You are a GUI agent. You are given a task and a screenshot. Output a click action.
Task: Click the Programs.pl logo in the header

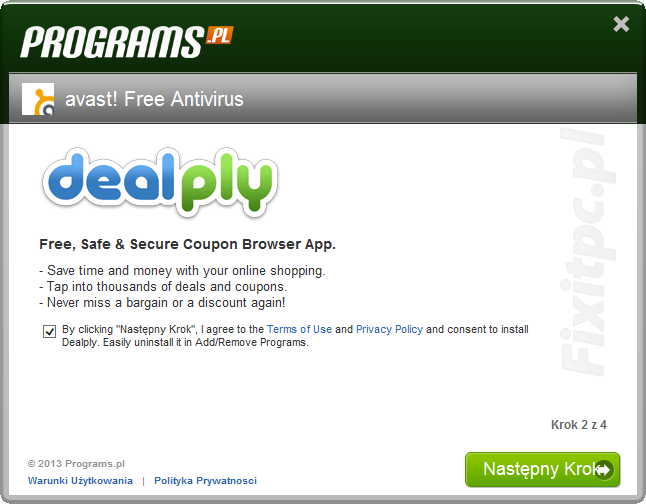pos(127,42)
